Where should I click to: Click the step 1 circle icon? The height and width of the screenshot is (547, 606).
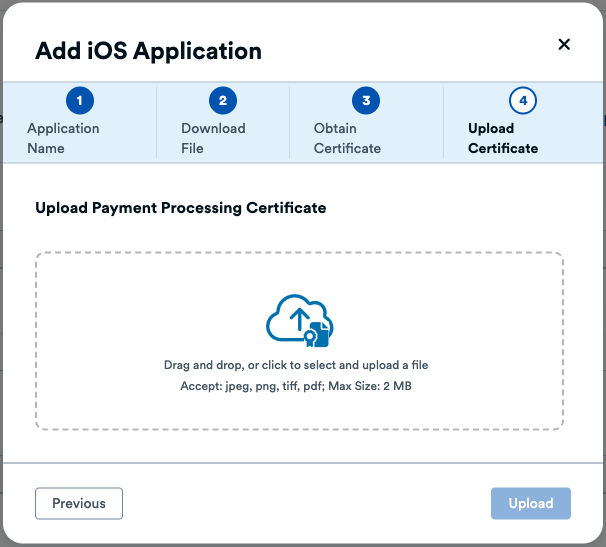[x=79, y=100]
